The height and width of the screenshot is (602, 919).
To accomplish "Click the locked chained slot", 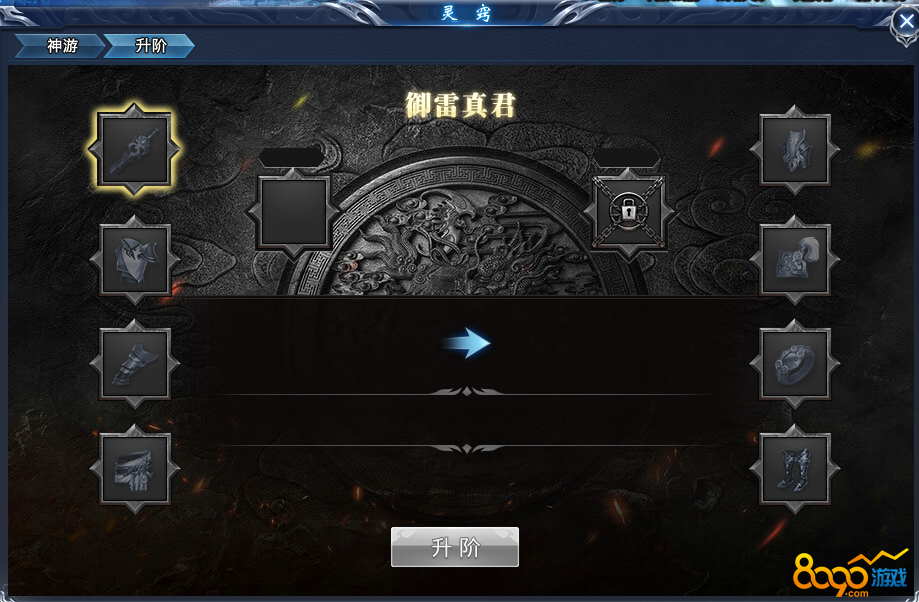I will [x=628, y=212].
